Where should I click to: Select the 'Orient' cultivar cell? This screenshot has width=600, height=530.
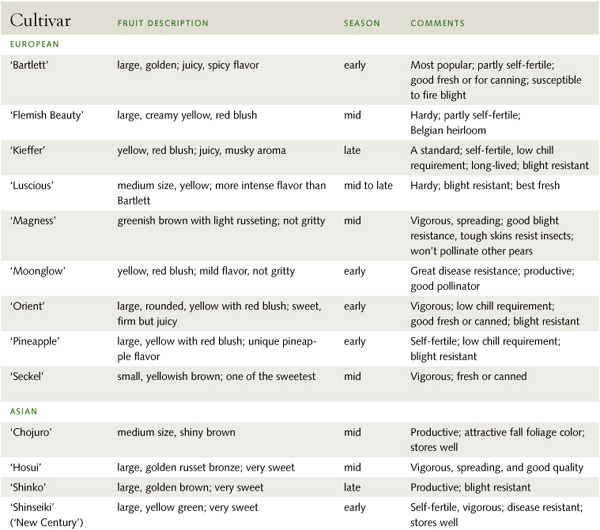(x=27, y=306)
